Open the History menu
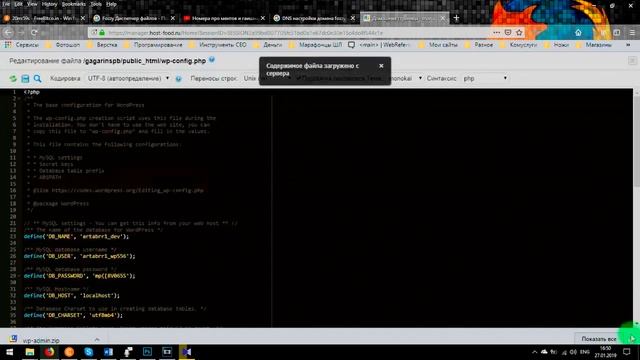The width and height of the screenshot is (640, 360). [x=49, y=4]
